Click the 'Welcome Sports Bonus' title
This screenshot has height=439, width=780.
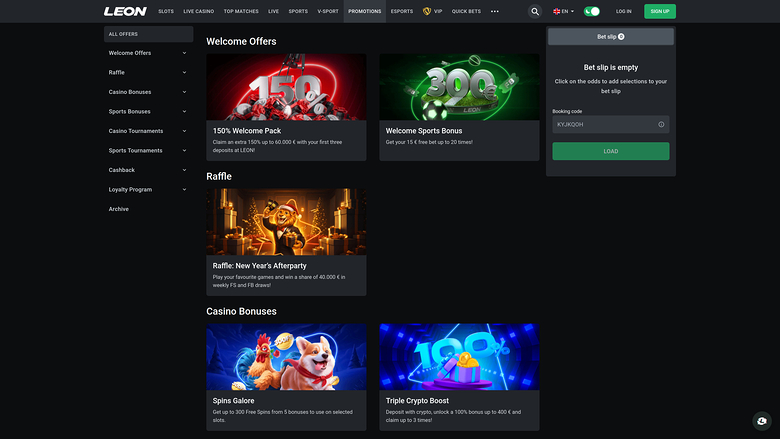point(424,131)
